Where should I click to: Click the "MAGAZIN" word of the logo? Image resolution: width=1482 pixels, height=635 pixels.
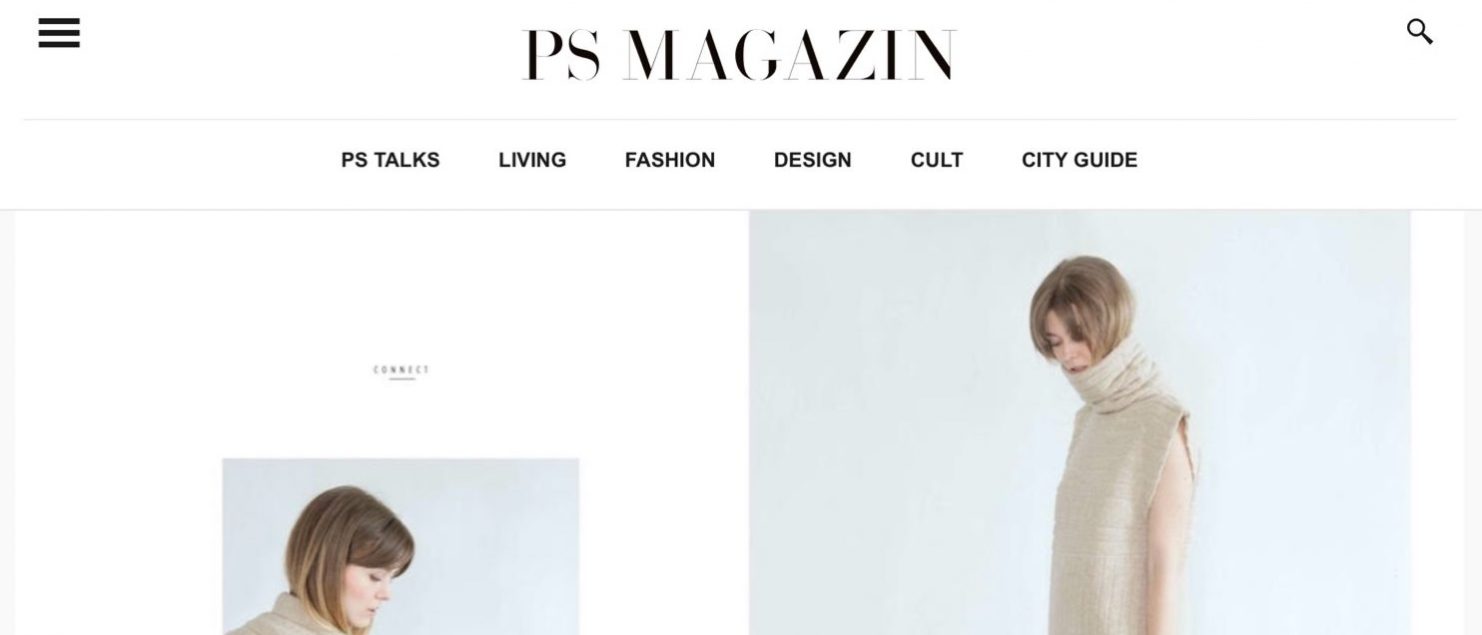(x=789, y=55)
